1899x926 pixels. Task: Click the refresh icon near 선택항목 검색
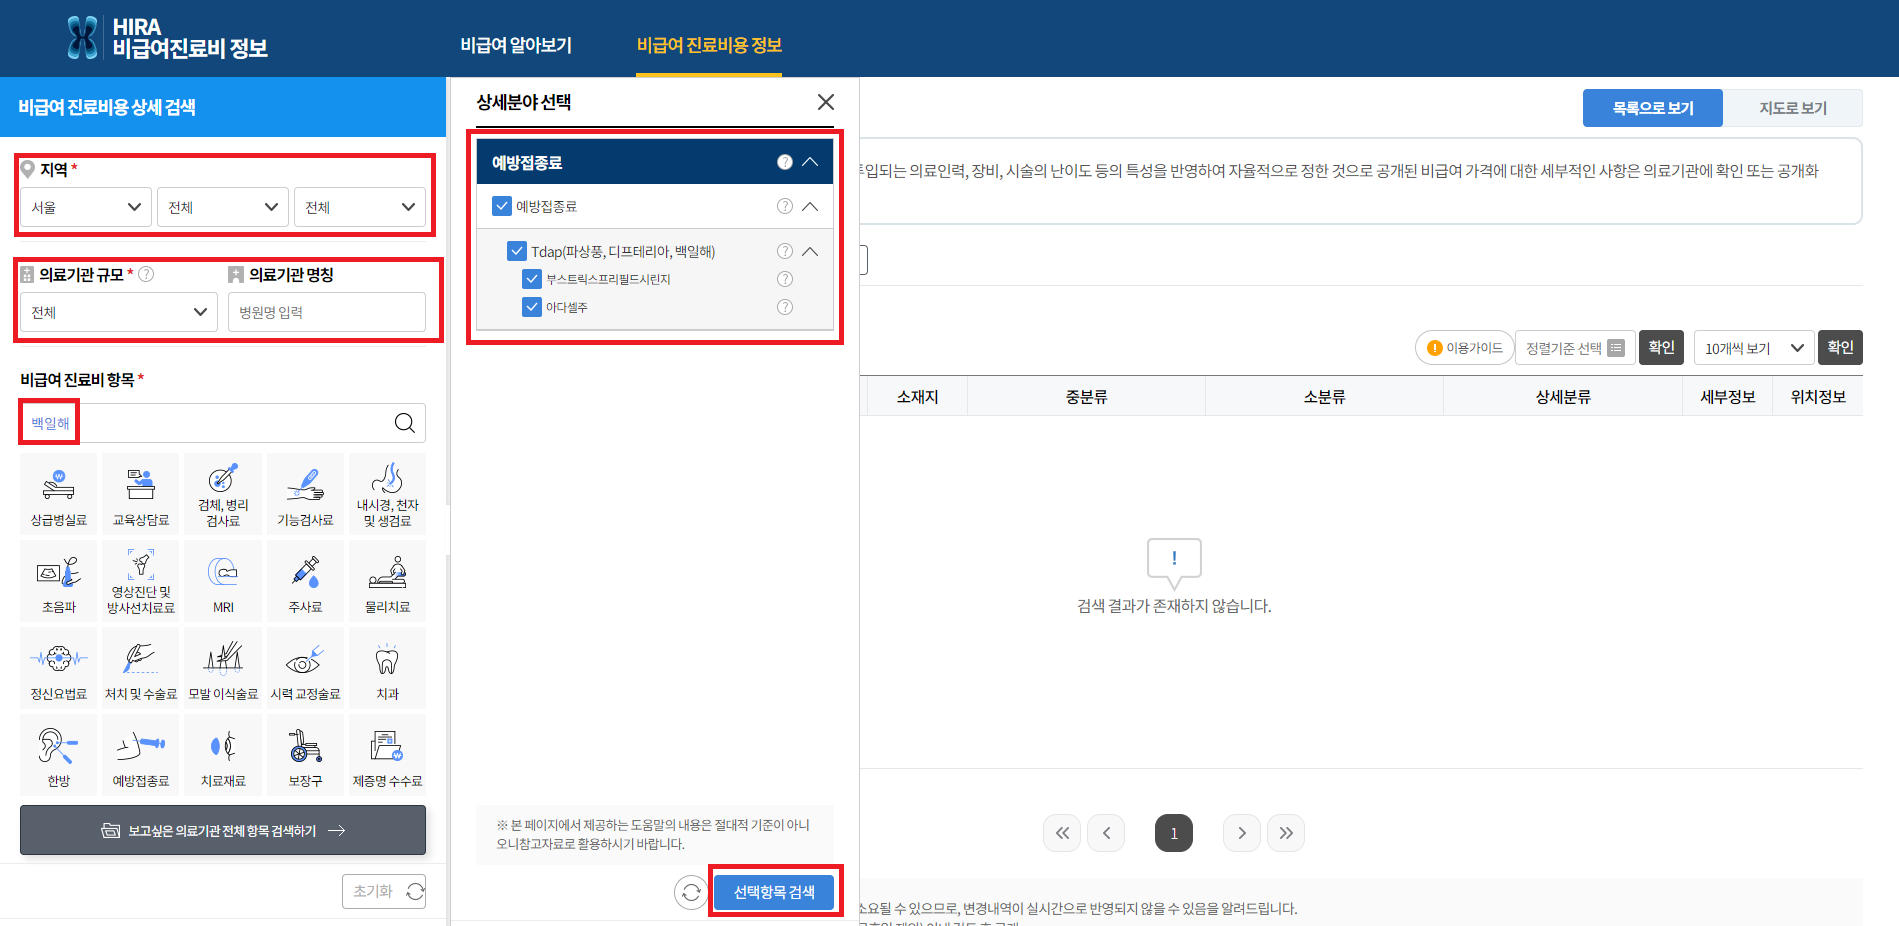690,893
